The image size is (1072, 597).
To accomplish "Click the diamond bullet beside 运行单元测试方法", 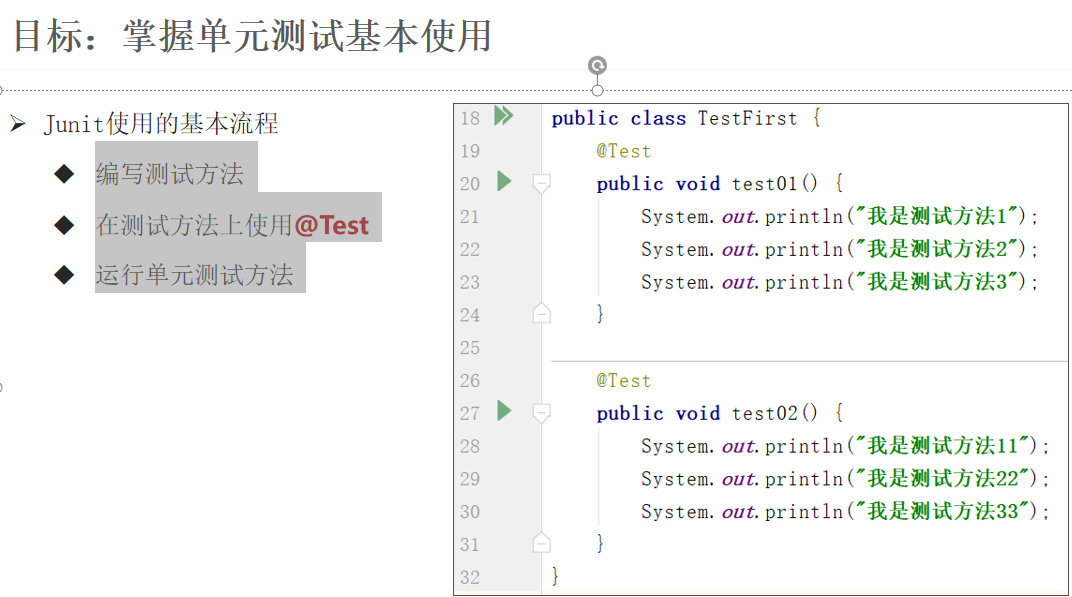I will click(x=64, y=275).
